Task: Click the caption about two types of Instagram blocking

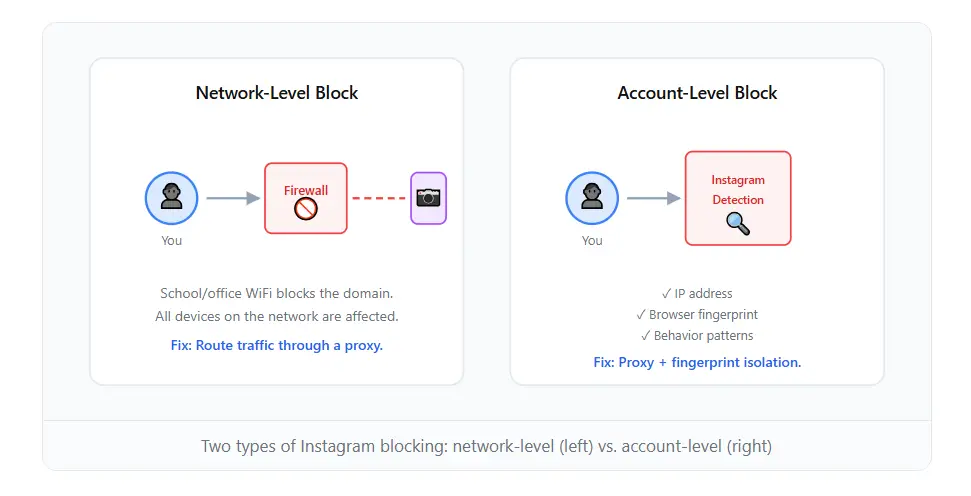Action: click(x=486, y=446)
